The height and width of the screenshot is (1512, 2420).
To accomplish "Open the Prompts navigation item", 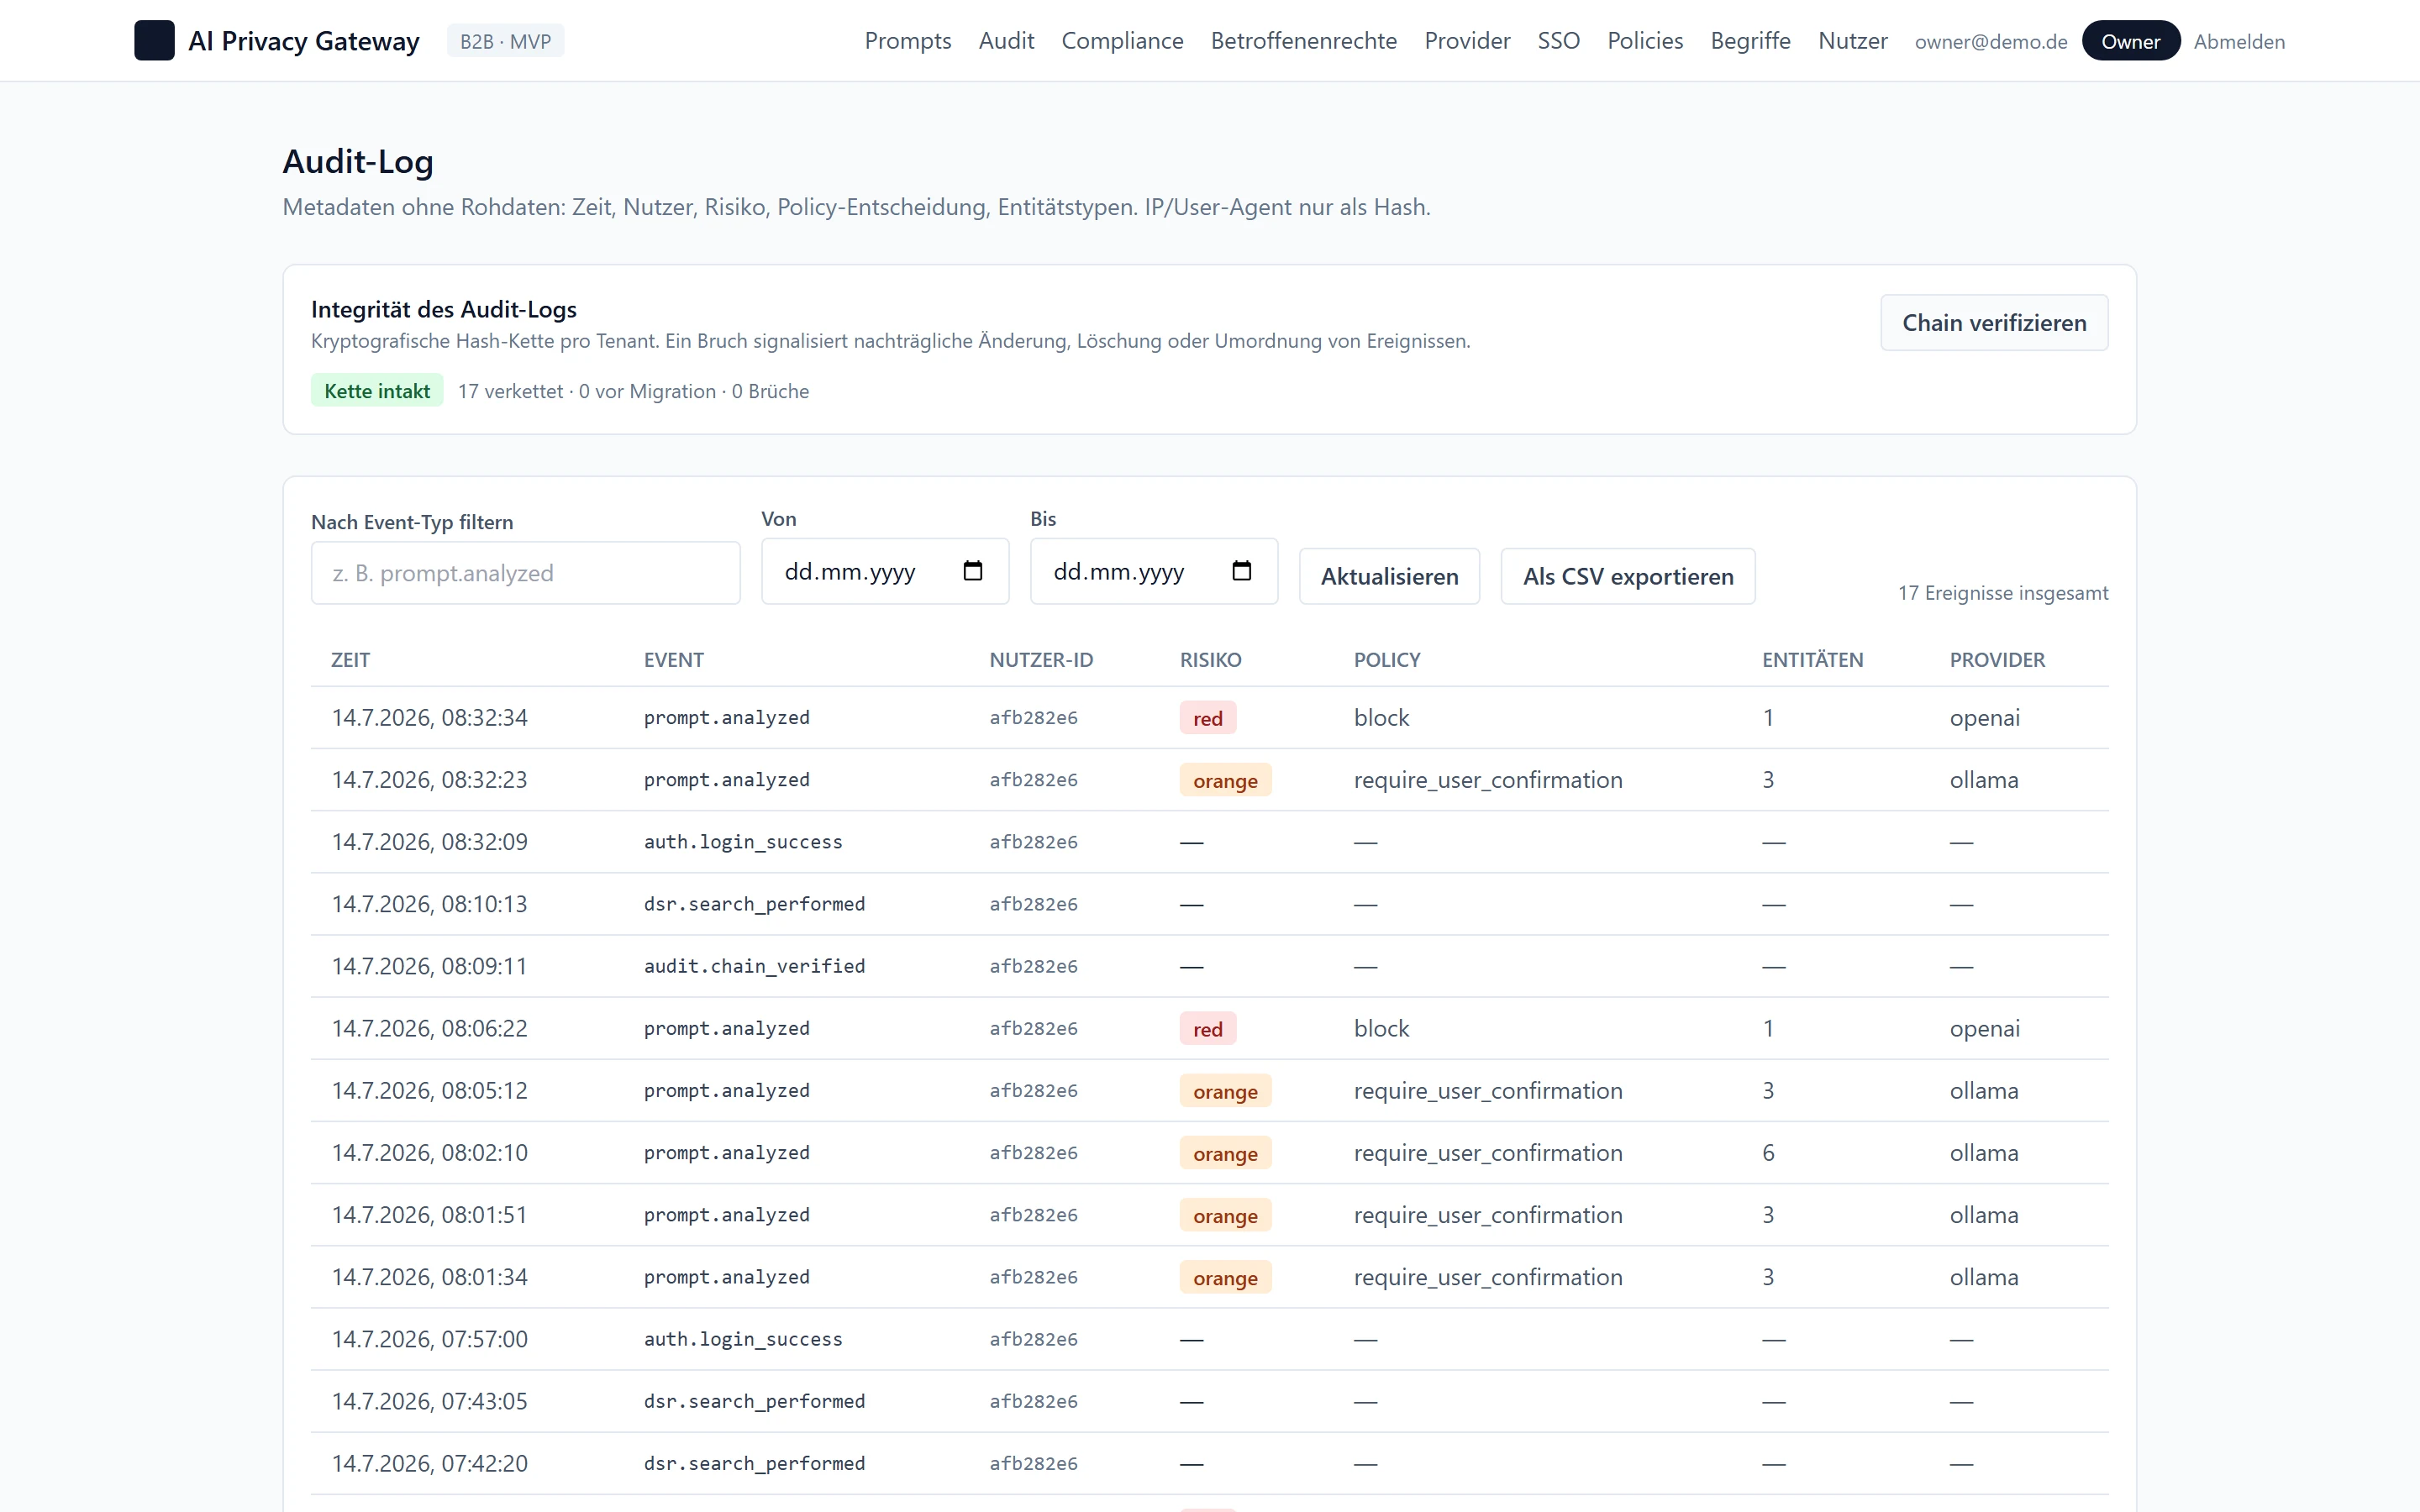I will click(x=907, y=41).
